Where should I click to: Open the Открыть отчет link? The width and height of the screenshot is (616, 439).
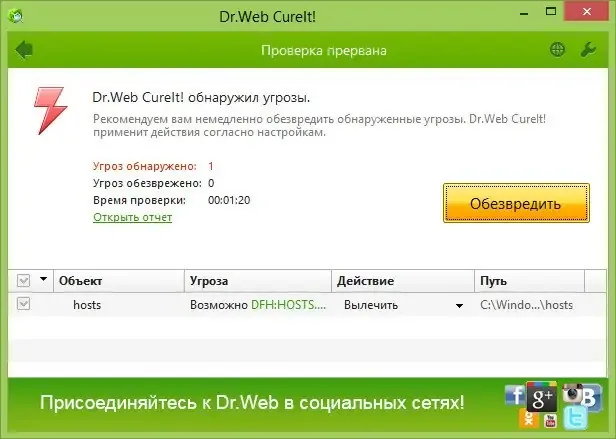pyautogui.click(x=132, y=217)
